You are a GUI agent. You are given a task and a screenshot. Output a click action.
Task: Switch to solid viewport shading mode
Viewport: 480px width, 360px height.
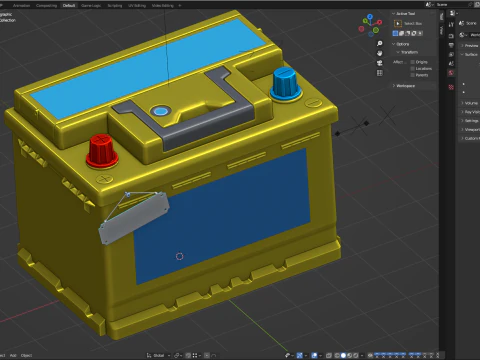pyautogui.click(x=343, y=356)
